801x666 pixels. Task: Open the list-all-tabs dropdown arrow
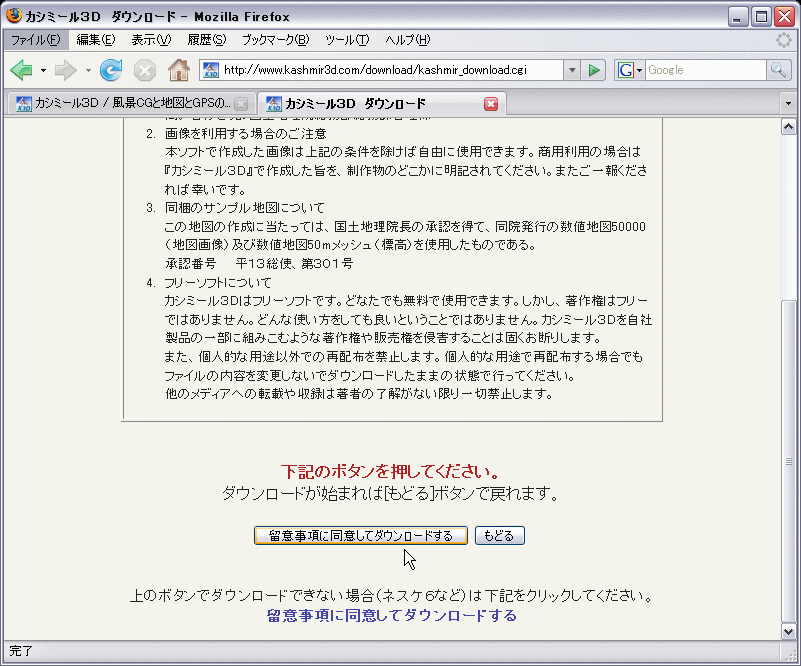(x=788, y=104)
